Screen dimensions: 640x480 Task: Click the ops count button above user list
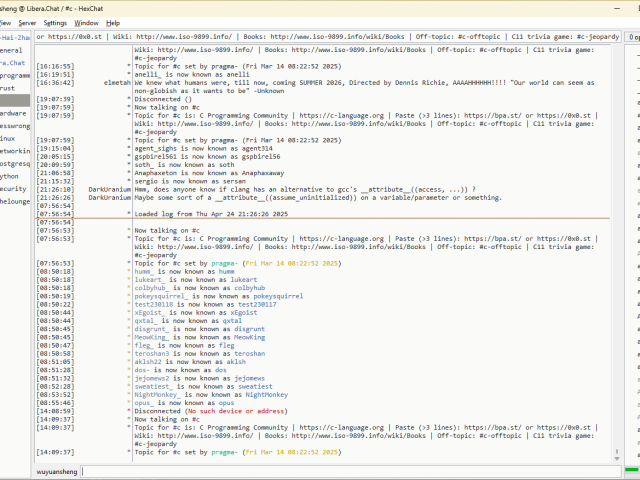(632, 37)
